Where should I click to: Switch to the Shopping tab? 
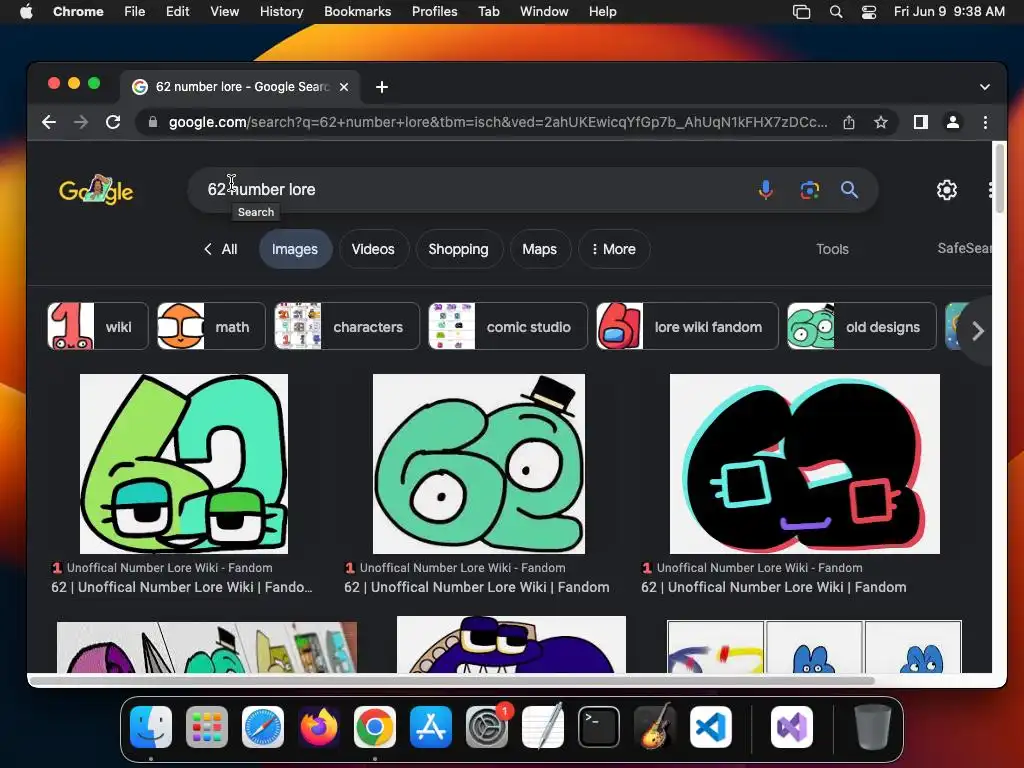coord(458,249)
